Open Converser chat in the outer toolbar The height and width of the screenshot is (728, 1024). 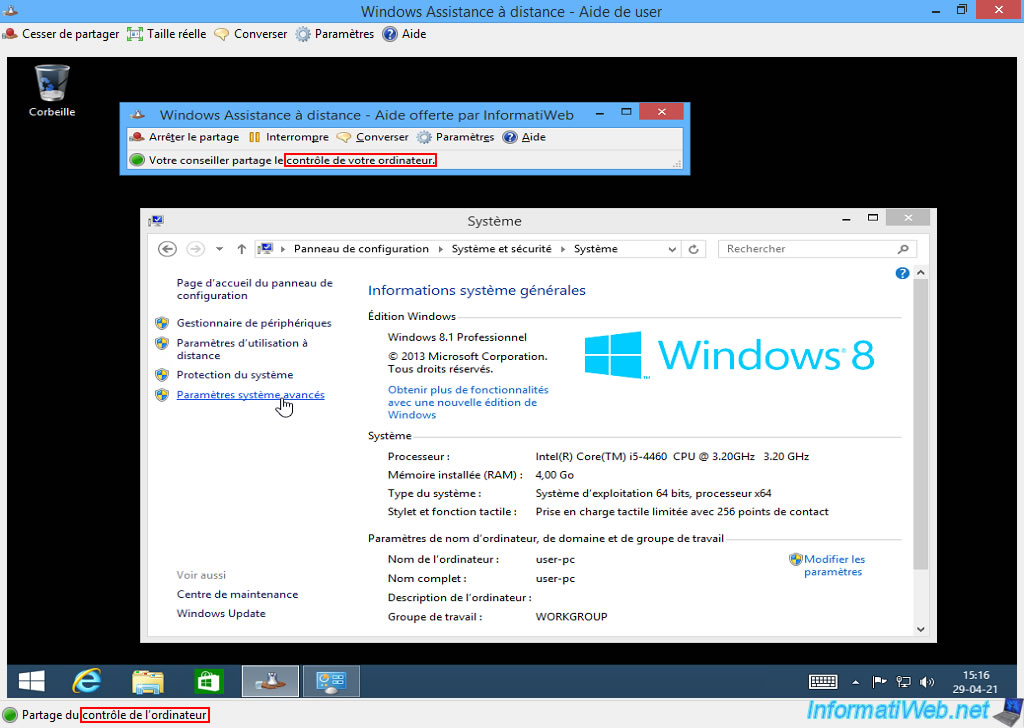click(251, 34)
